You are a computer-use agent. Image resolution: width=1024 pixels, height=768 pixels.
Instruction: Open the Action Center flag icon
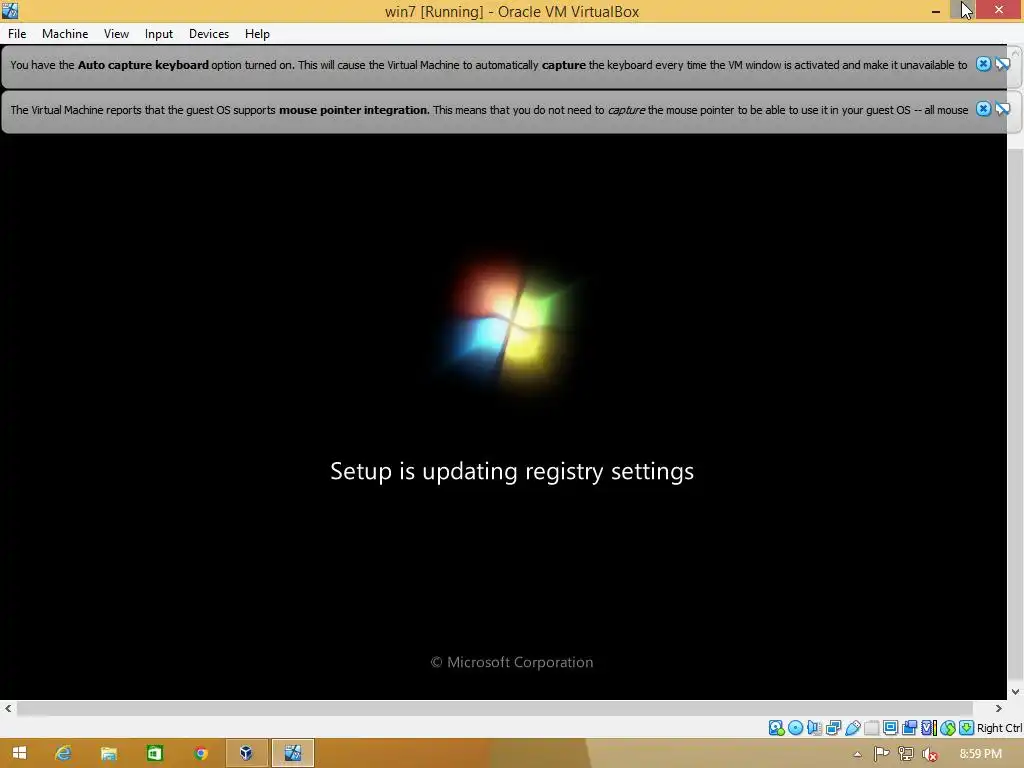tap(881, 754)
